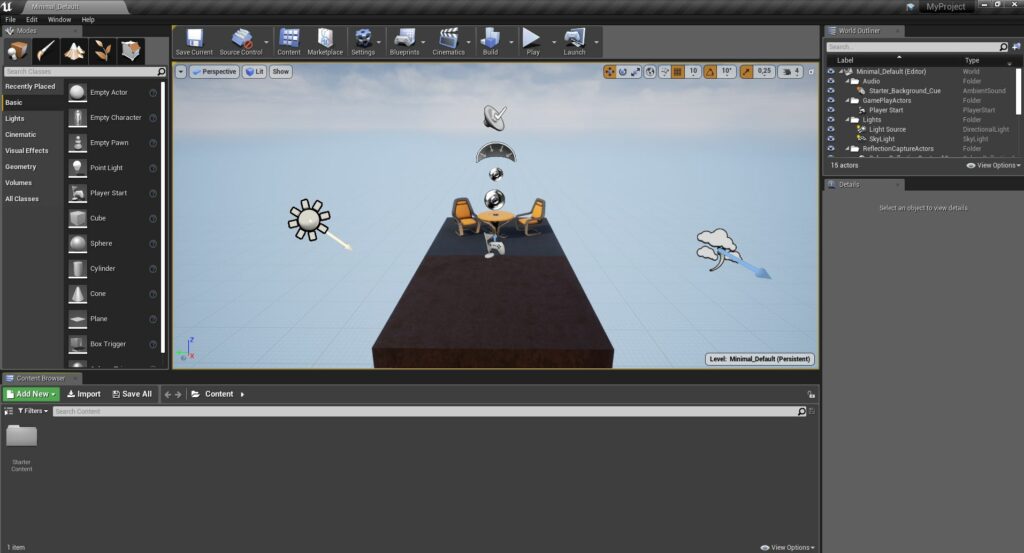
Task: Select the Geometry Editing mode icon
Action: click(x=131, y=51)
